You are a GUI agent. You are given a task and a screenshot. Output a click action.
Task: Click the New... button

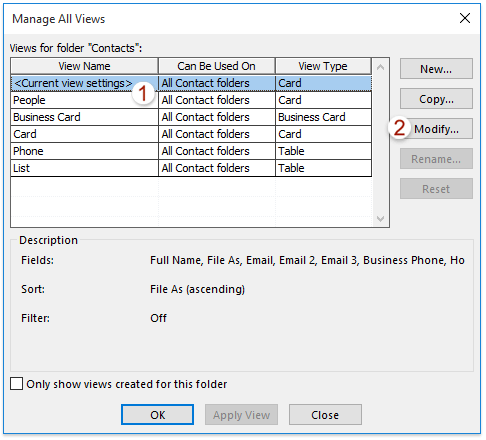pyautogui.click(x=436, y=69)
